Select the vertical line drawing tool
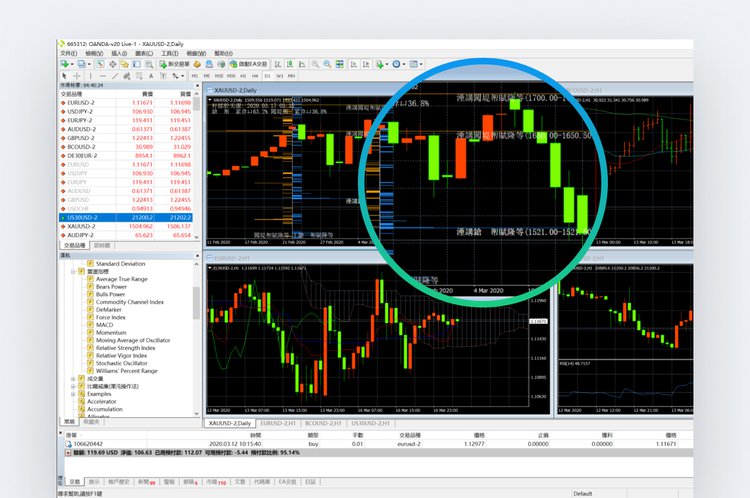Image resolution: width=750 pixels, height=498 pixels. click(91, 75)
